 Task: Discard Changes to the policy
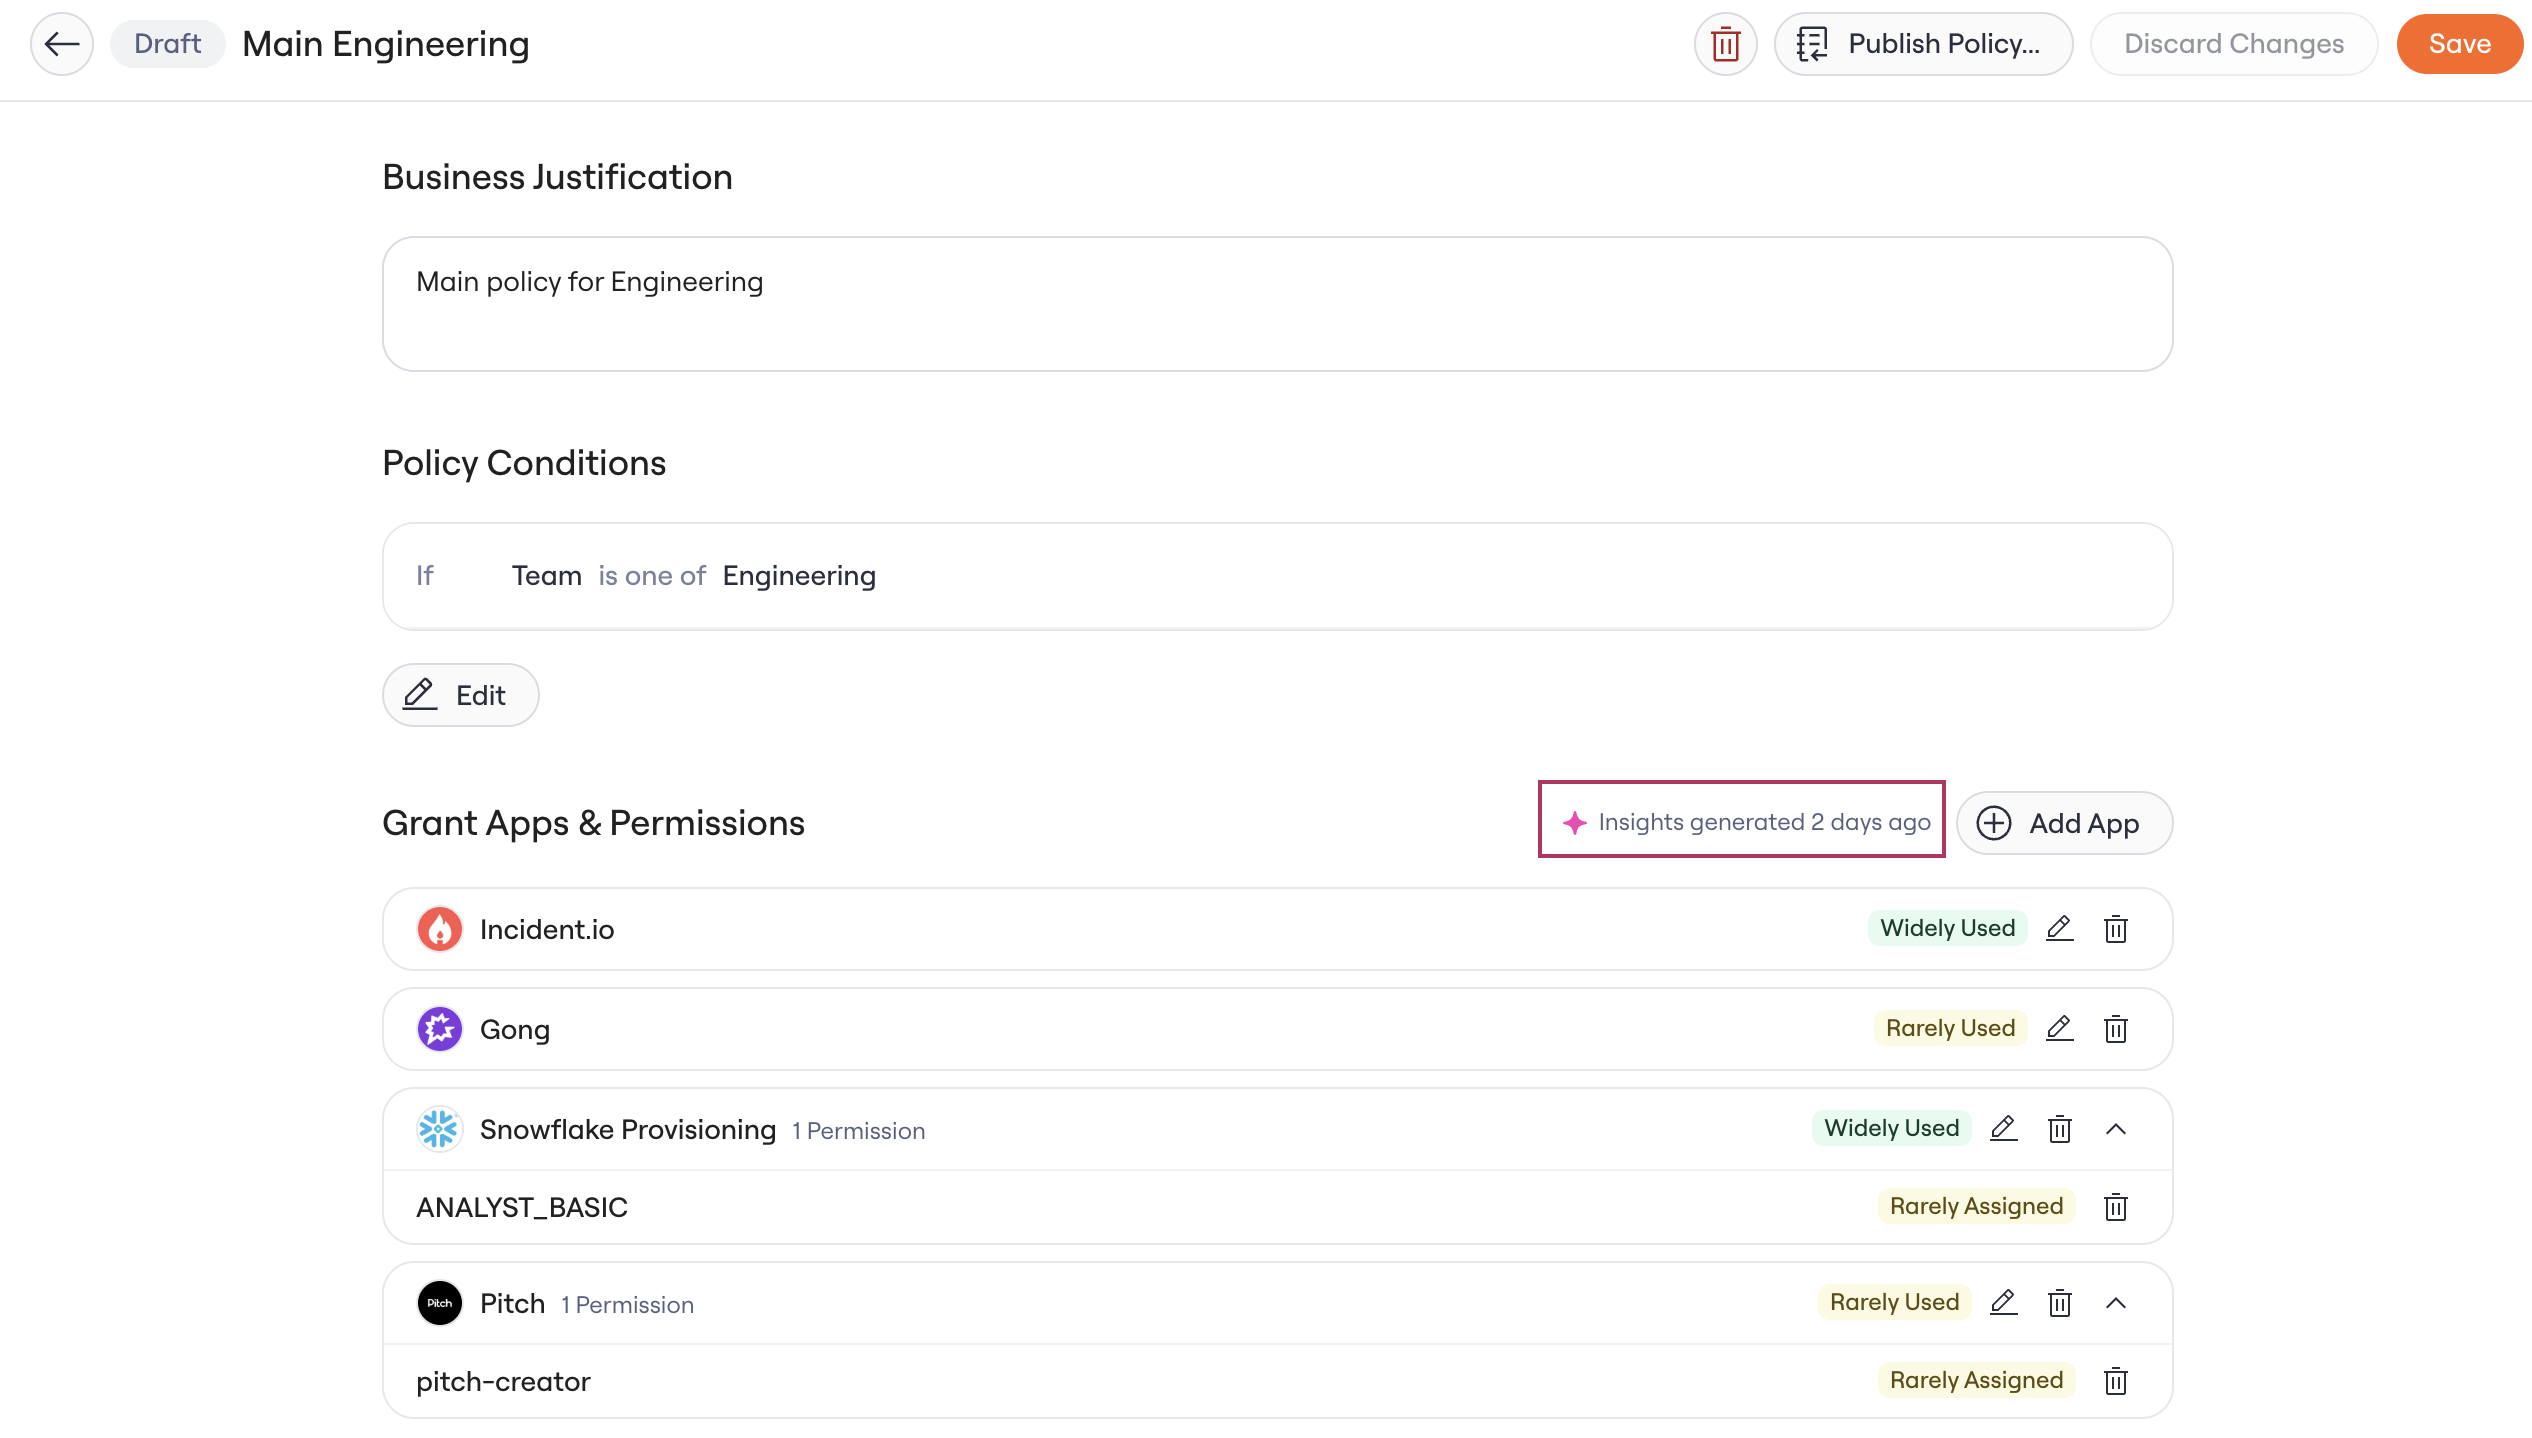(x=2233, y=44)
